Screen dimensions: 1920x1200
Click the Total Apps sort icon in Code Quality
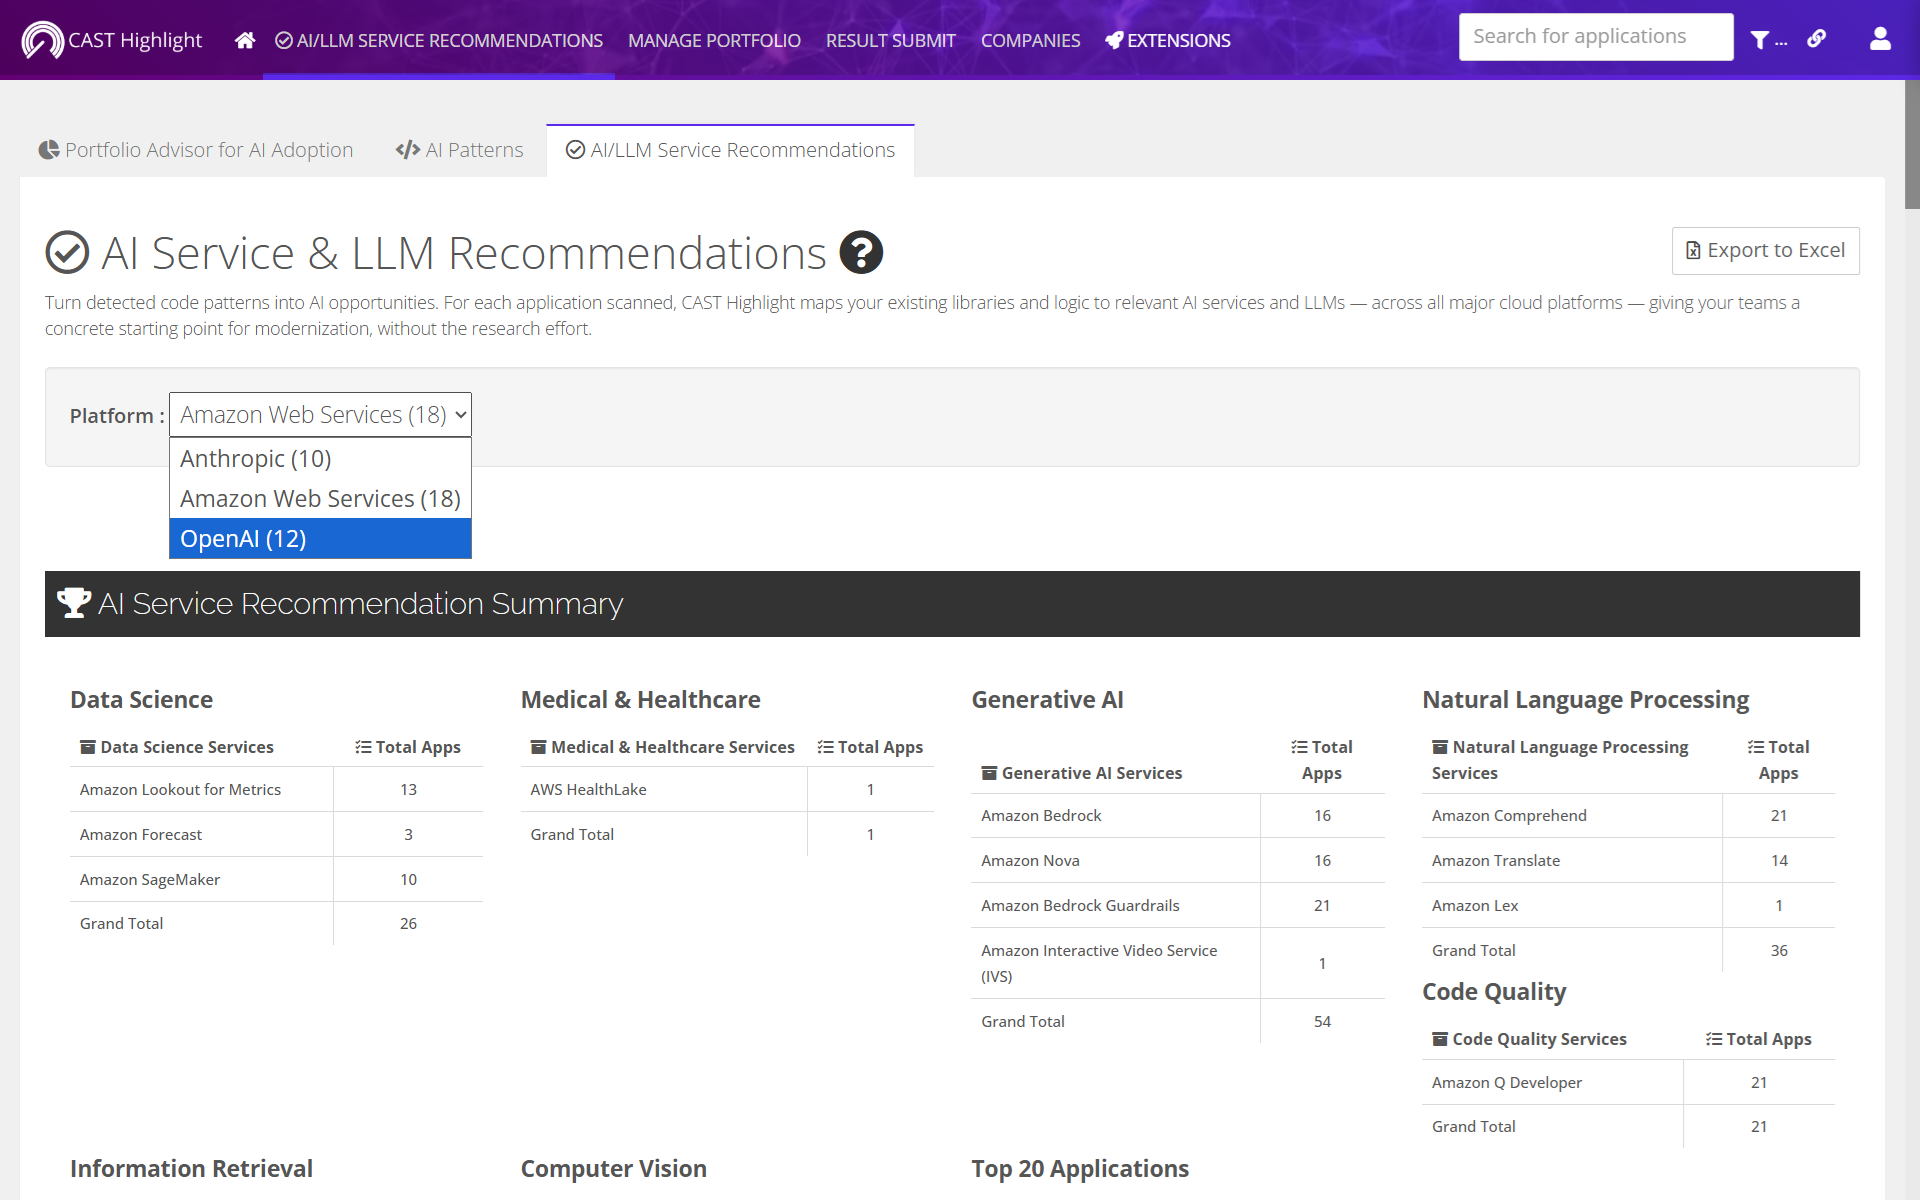[x=1714, y=1039]
